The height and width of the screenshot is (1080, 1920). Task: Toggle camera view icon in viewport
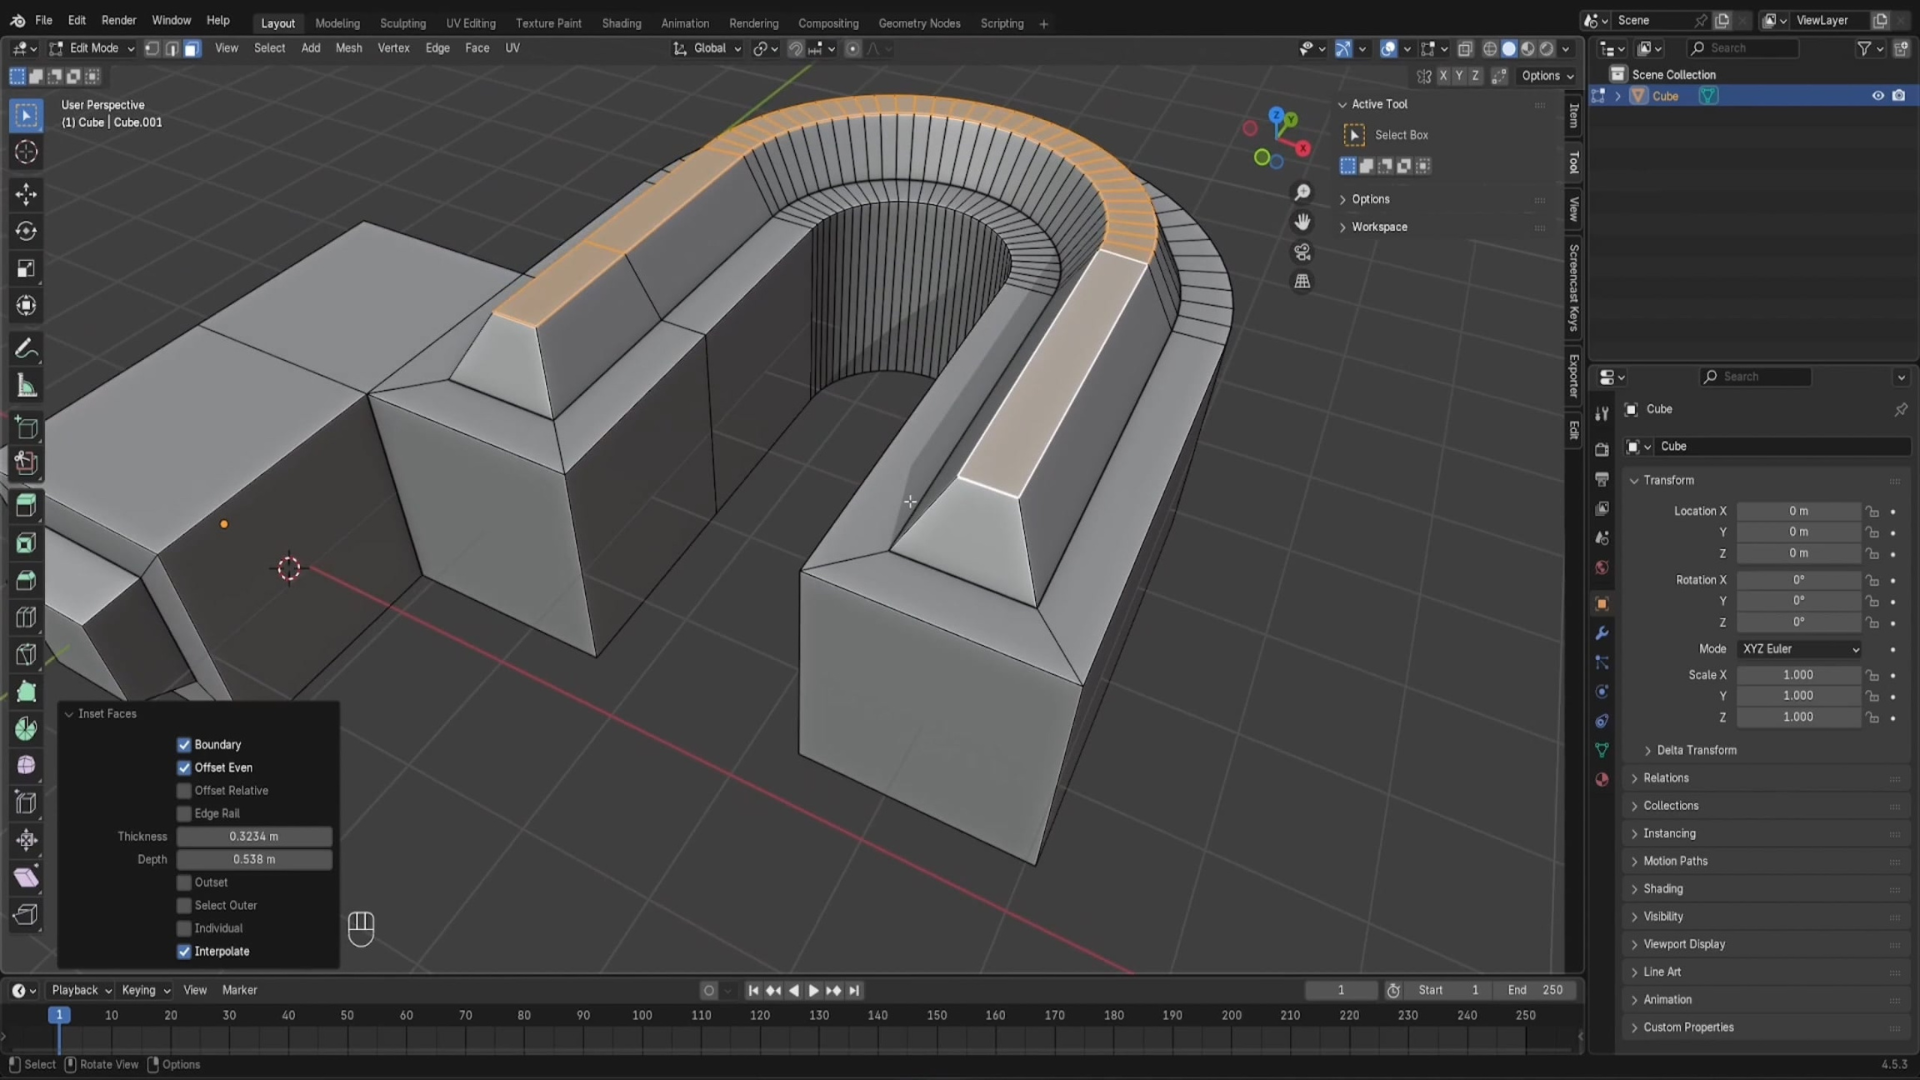(1302, 252)
